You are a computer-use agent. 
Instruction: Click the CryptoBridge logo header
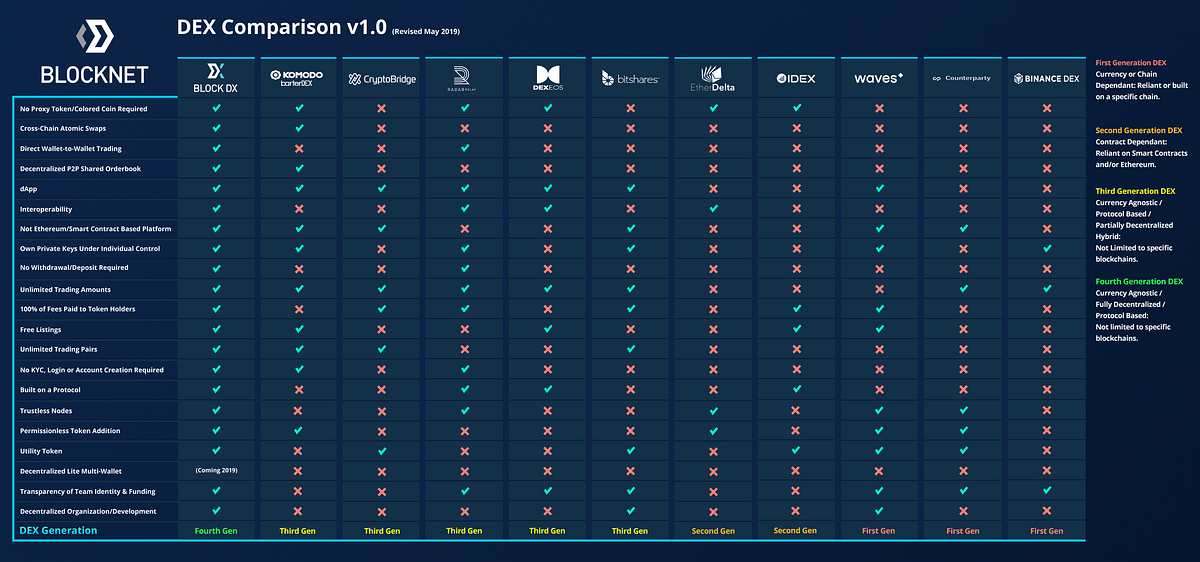click(381, 79)
